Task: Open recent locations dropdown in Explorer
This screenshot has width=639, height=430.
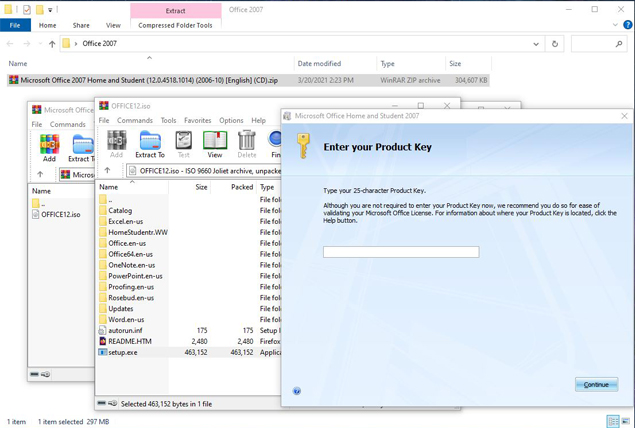Action: pyautogui.click(x=40, y=44)
